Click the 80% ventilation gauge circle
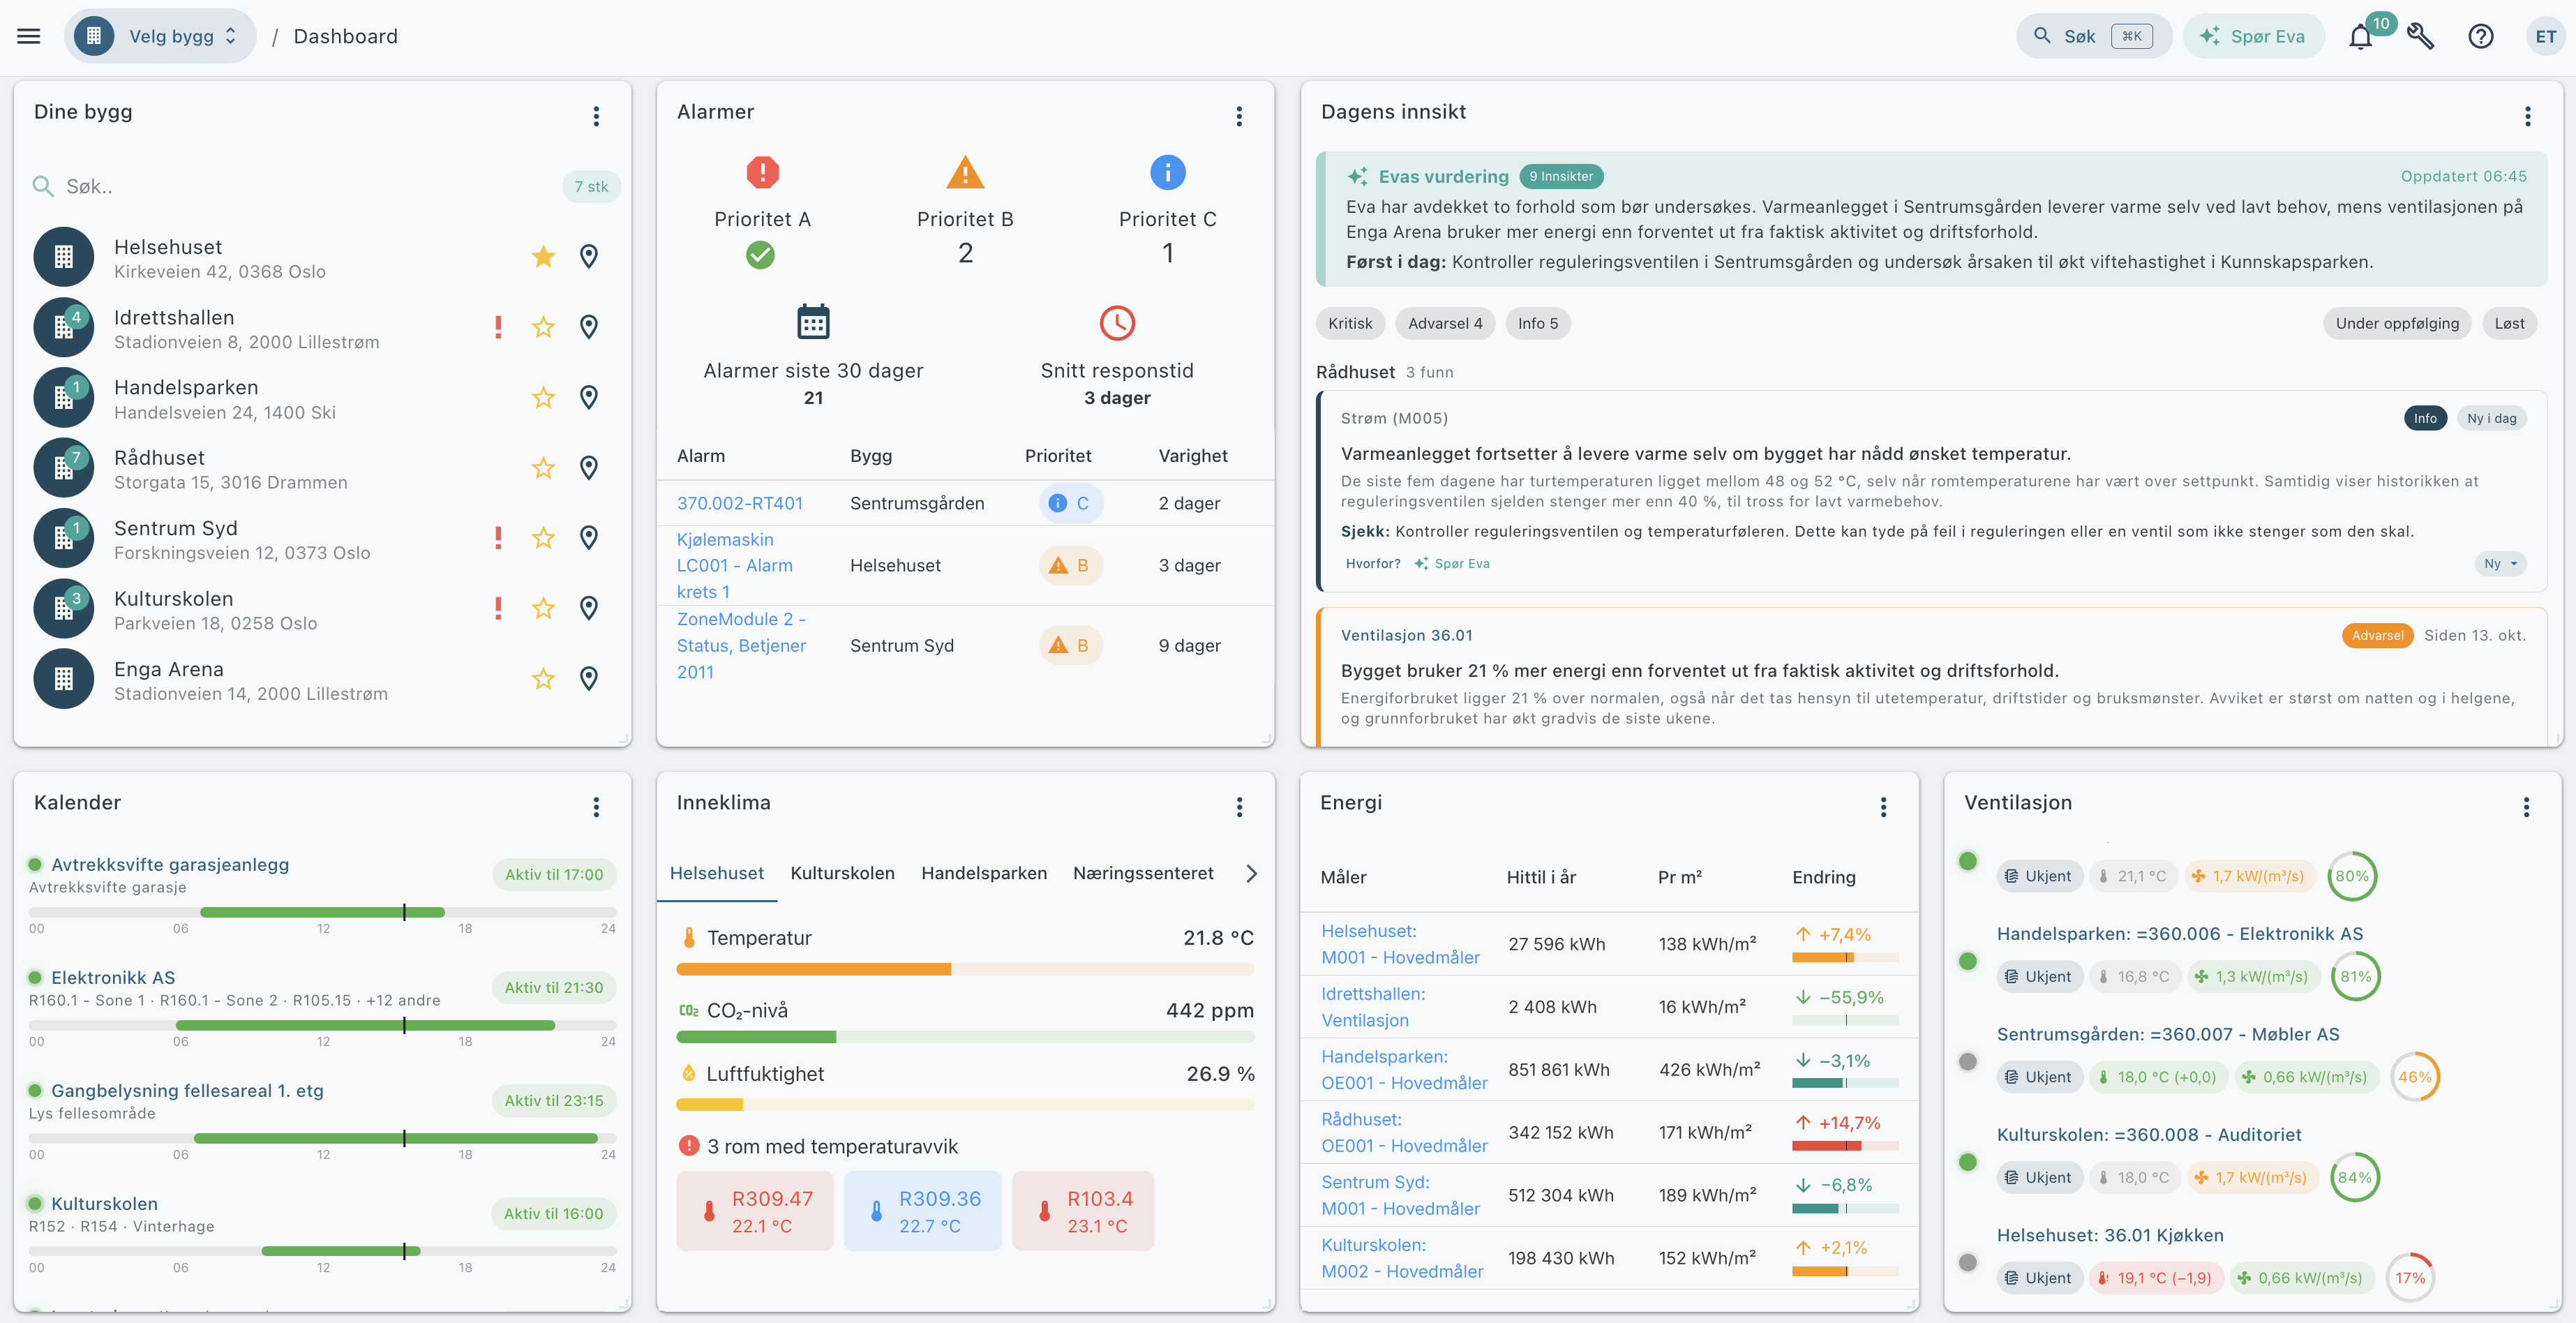 point(2352,876)
